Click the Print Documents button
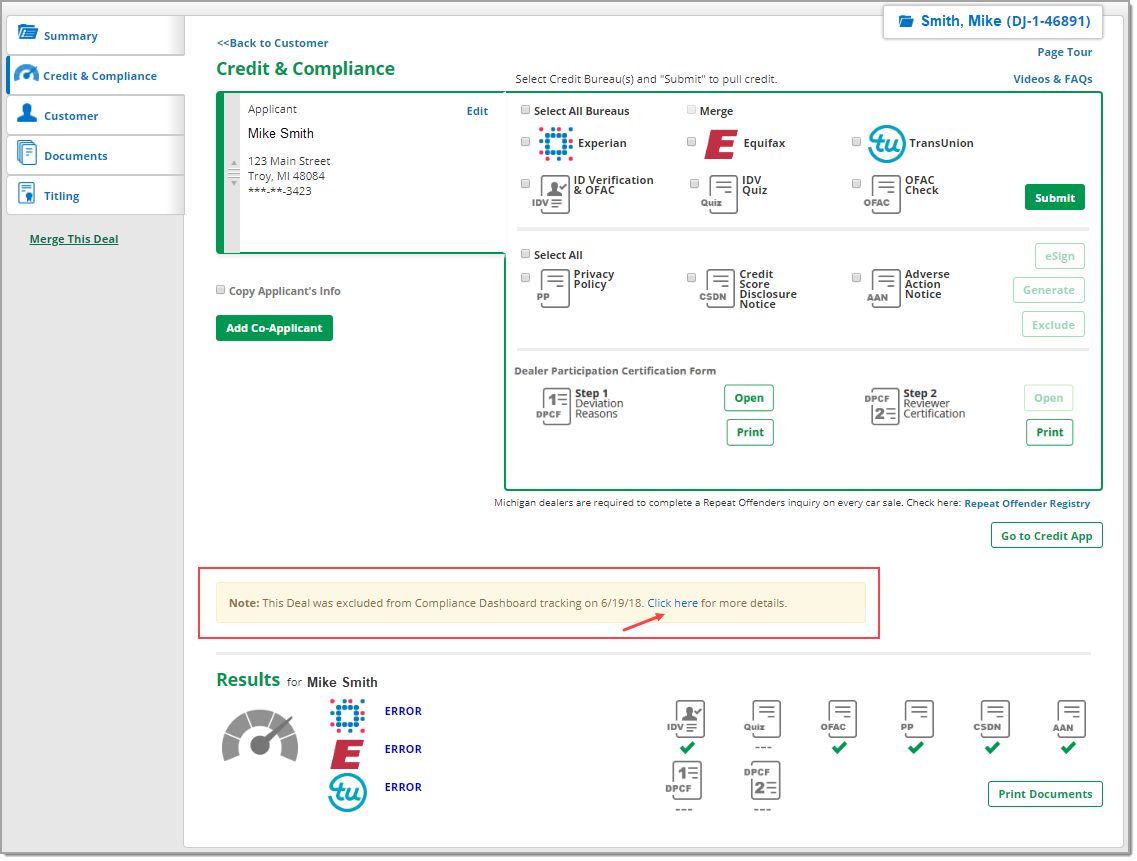Screen dimensions: 1137x861 coord(1045,794)
